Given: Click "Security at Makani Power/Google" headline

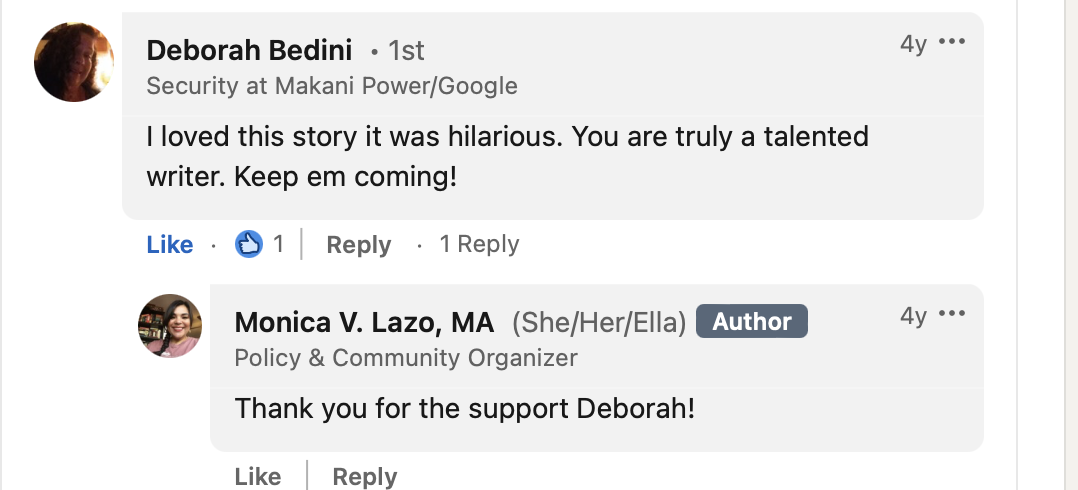Looking at the screenshot, I should pyautogui.click(x=332, y=86).
